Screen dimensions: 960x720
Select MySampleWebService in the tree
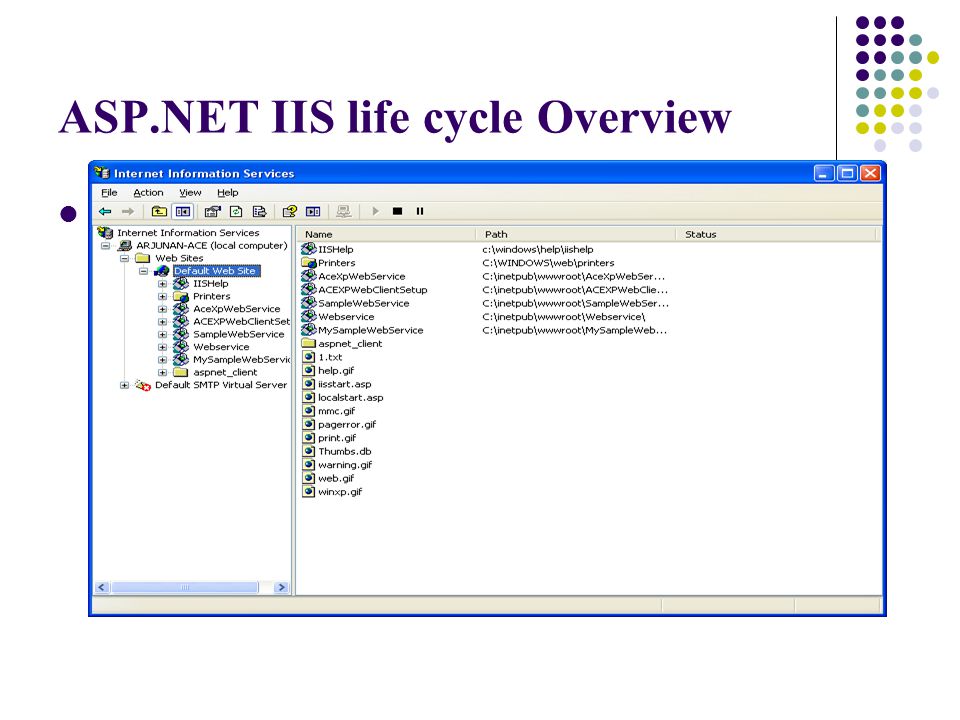241,359
